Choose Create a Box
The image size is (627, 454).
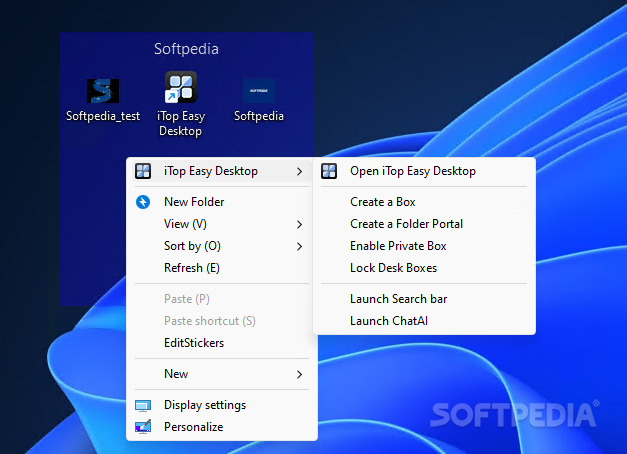pyautogui.click(x=424, y=202)
